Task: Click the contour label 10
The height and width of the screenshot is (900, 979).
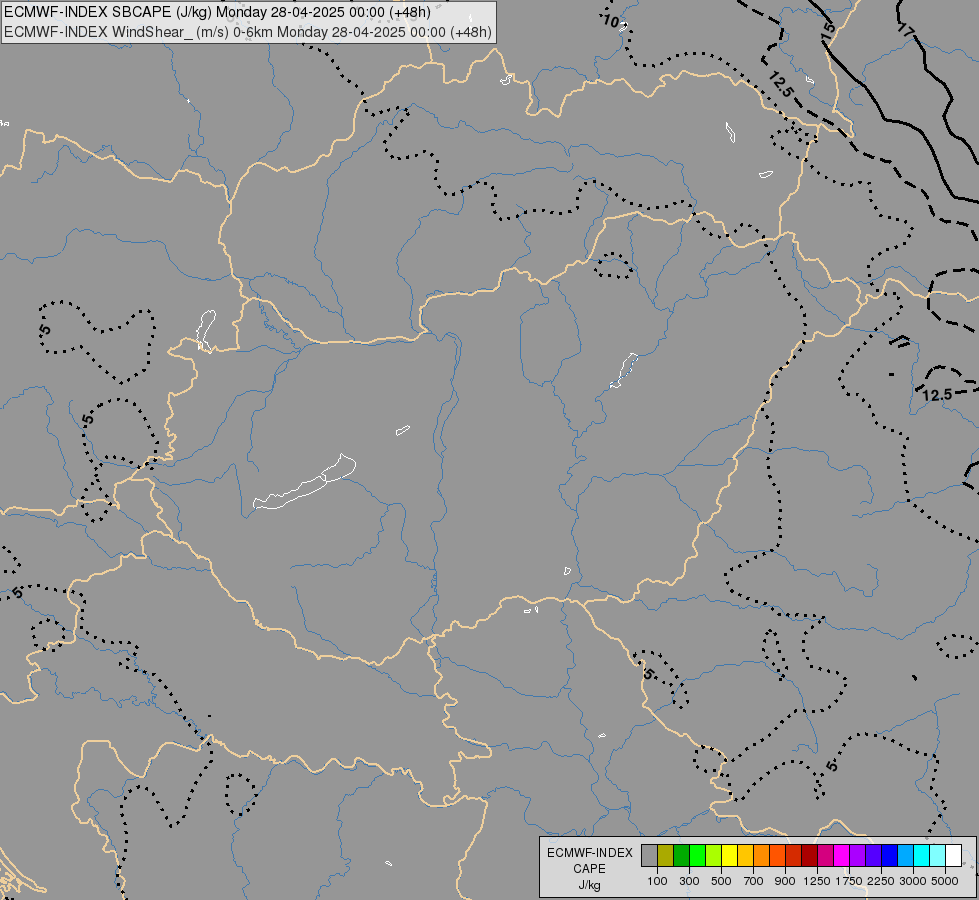Action: coord(611,21)
